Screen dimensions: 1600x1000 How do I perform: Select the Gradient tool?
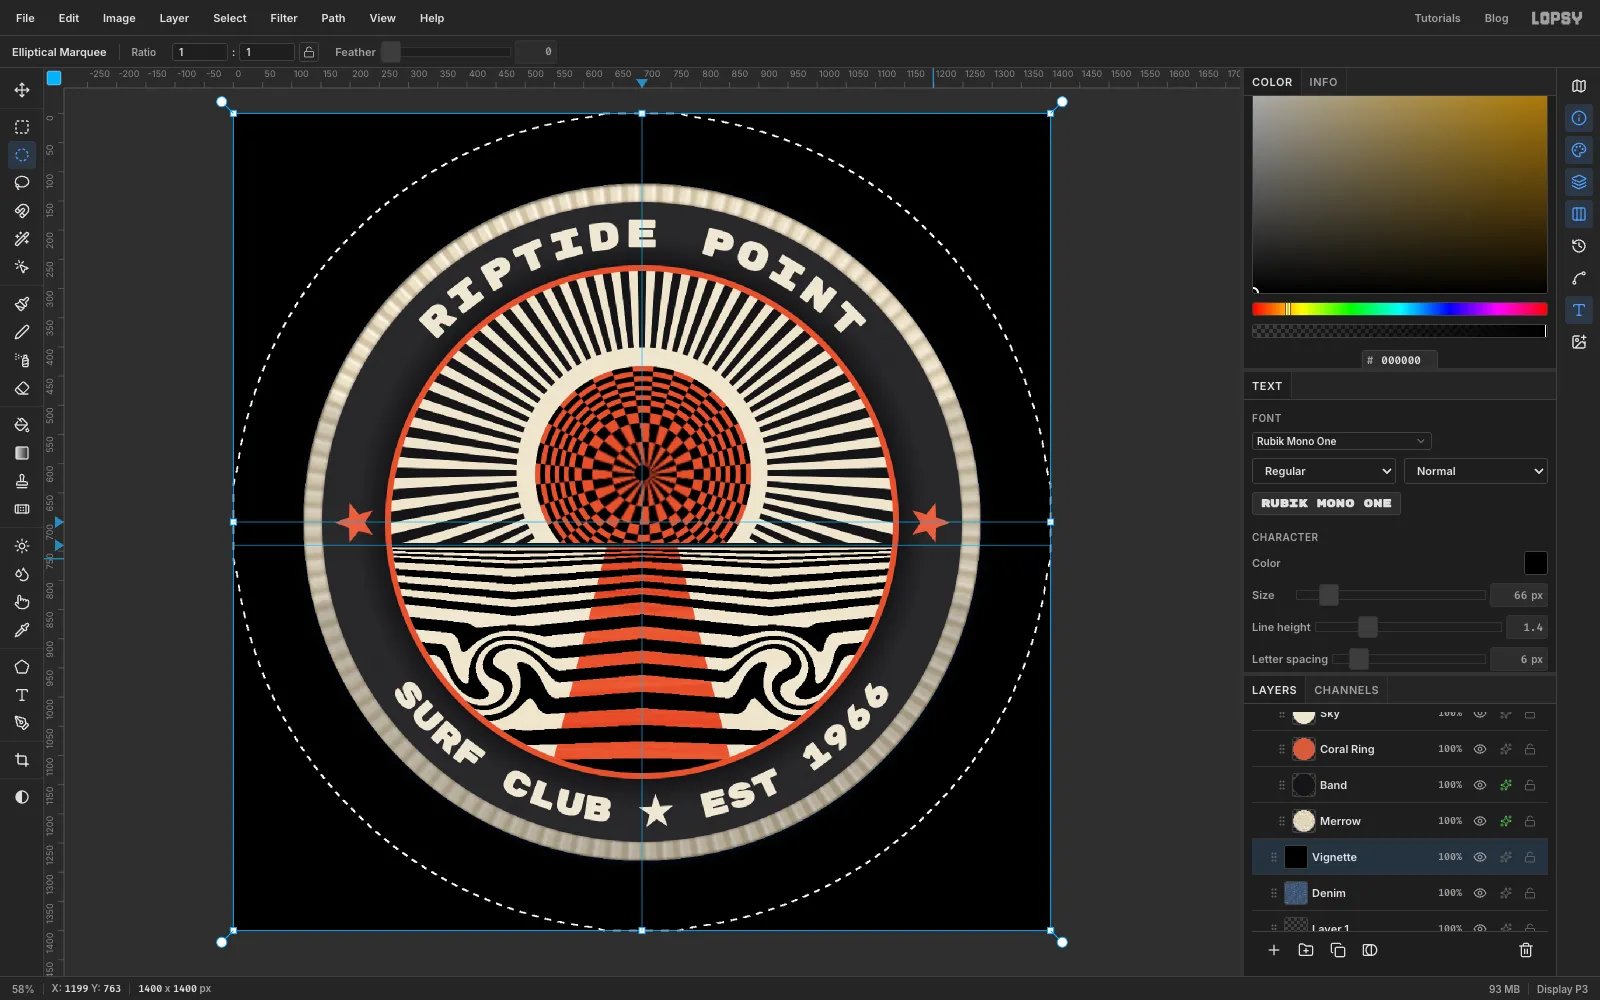coord(22,453)
